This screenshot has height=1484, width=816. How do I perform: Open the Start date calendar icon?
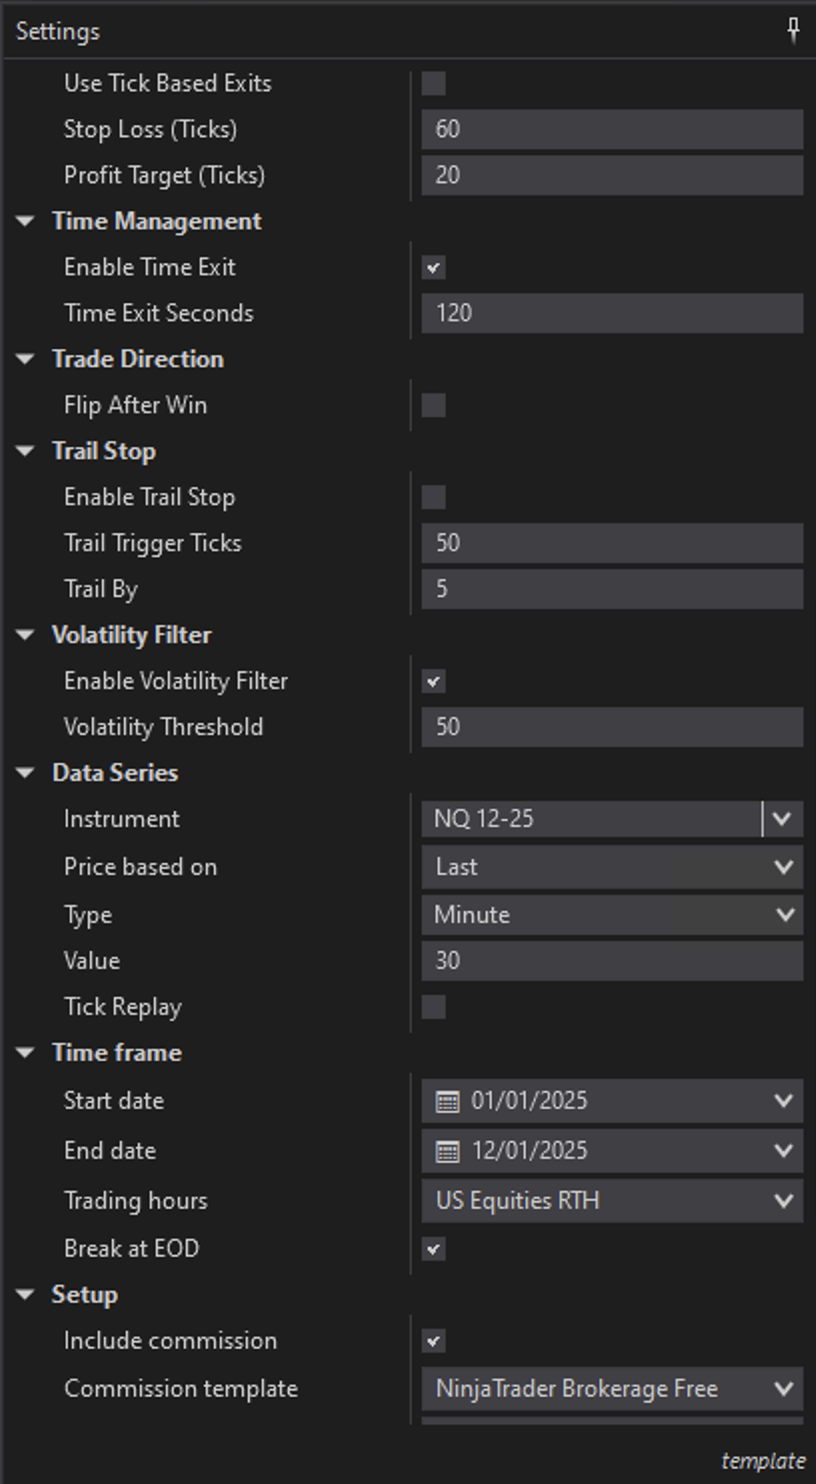pos(447,1101)
